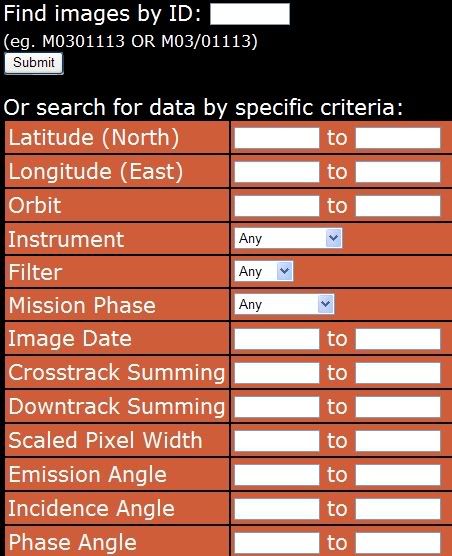The height and width of the screenshot is (556, 452).
Task: Select the Phase Angle maximum field
Action: [398, 543]
